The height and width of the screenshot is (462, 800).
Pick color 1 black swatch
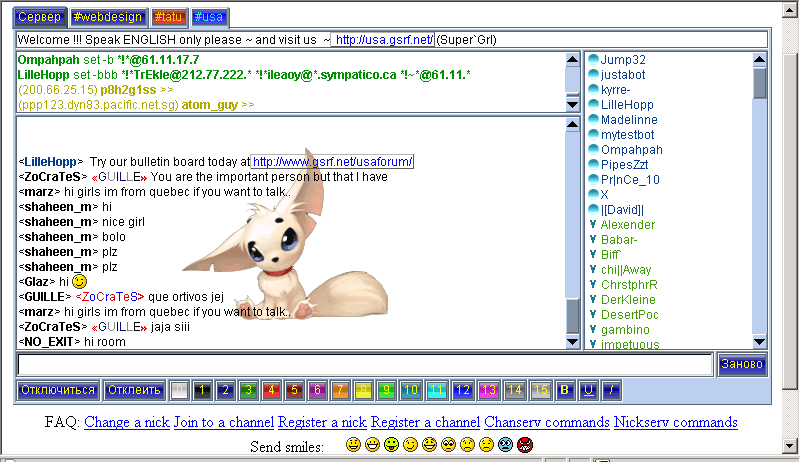coord(202,390)
